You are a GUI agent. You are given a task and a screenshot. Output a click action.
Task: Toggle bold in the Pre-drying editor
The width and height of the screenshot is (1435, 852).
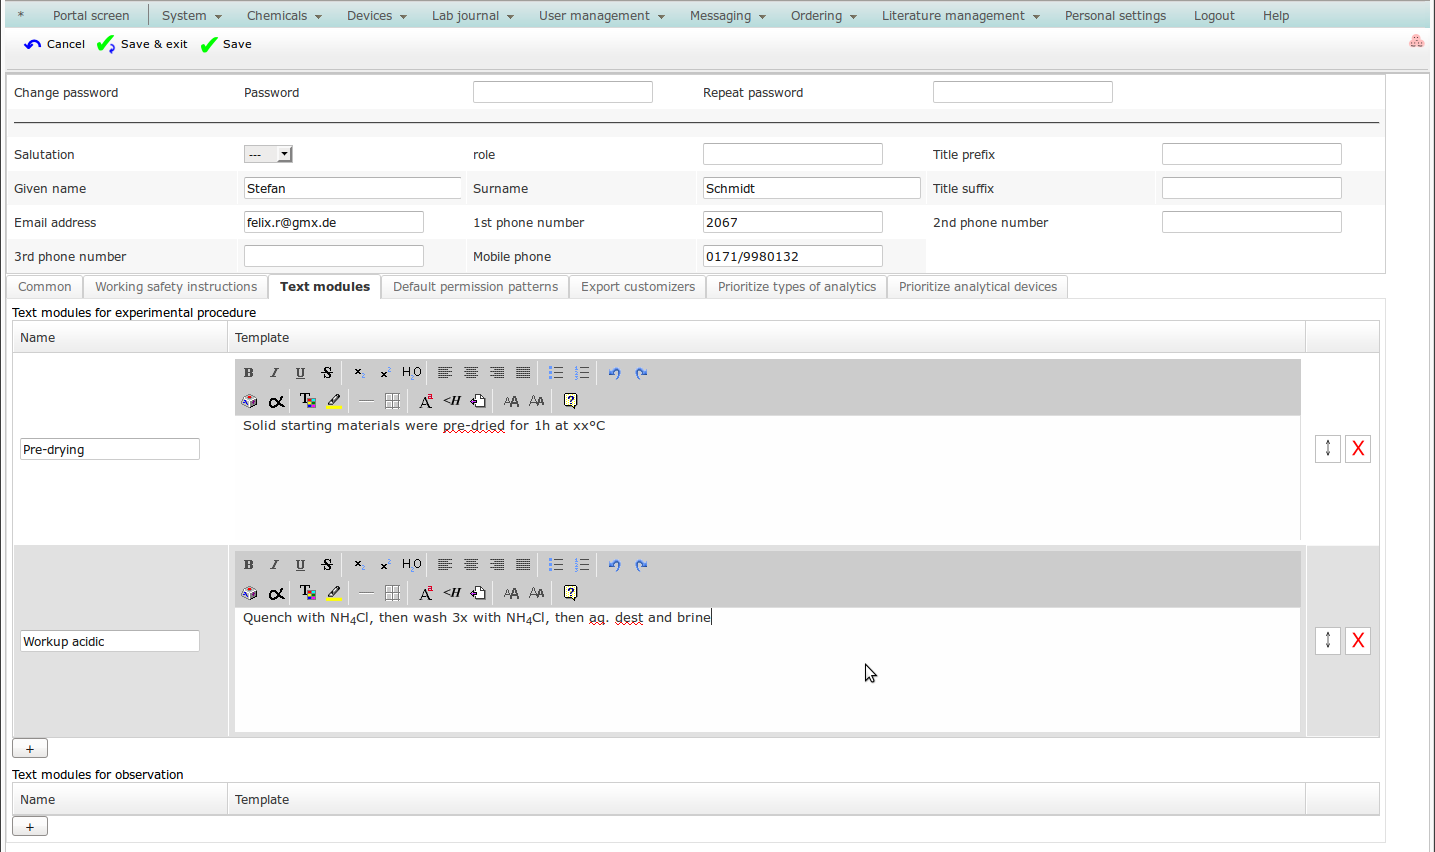[x=249, y=373]
